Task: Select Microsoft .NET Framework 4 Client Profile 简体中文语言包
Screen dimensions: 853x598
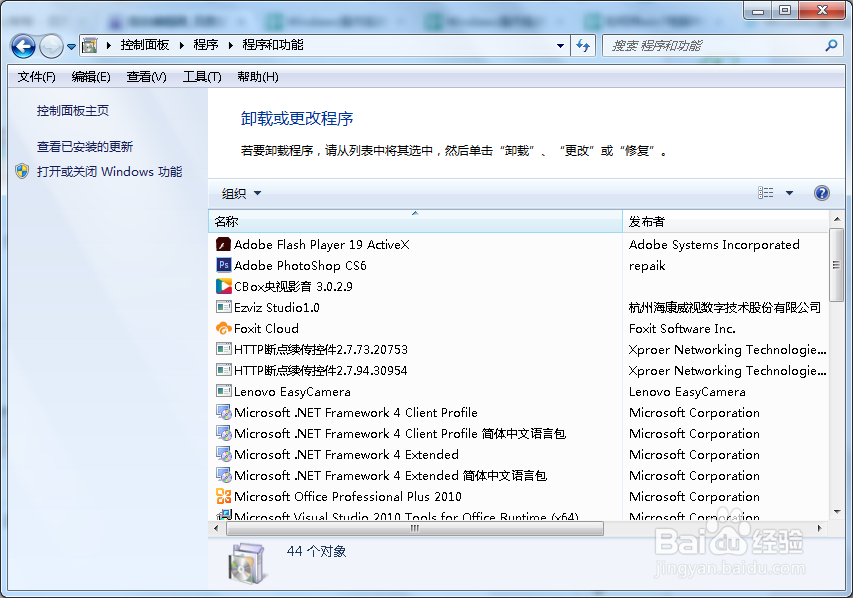Action: click(400, 434)
